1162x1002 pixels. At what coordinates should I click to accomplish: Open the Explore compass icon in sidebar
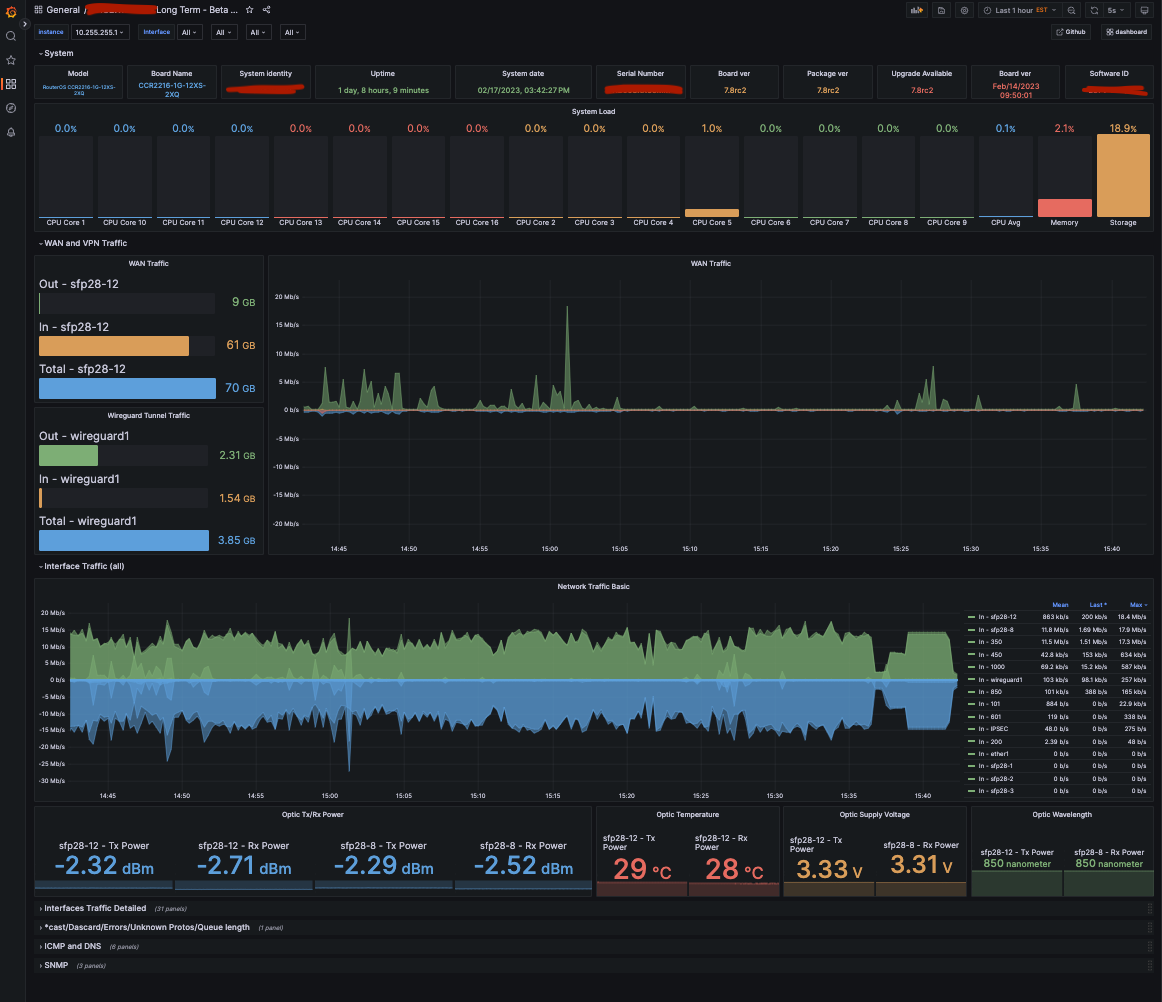coord(11,108)
